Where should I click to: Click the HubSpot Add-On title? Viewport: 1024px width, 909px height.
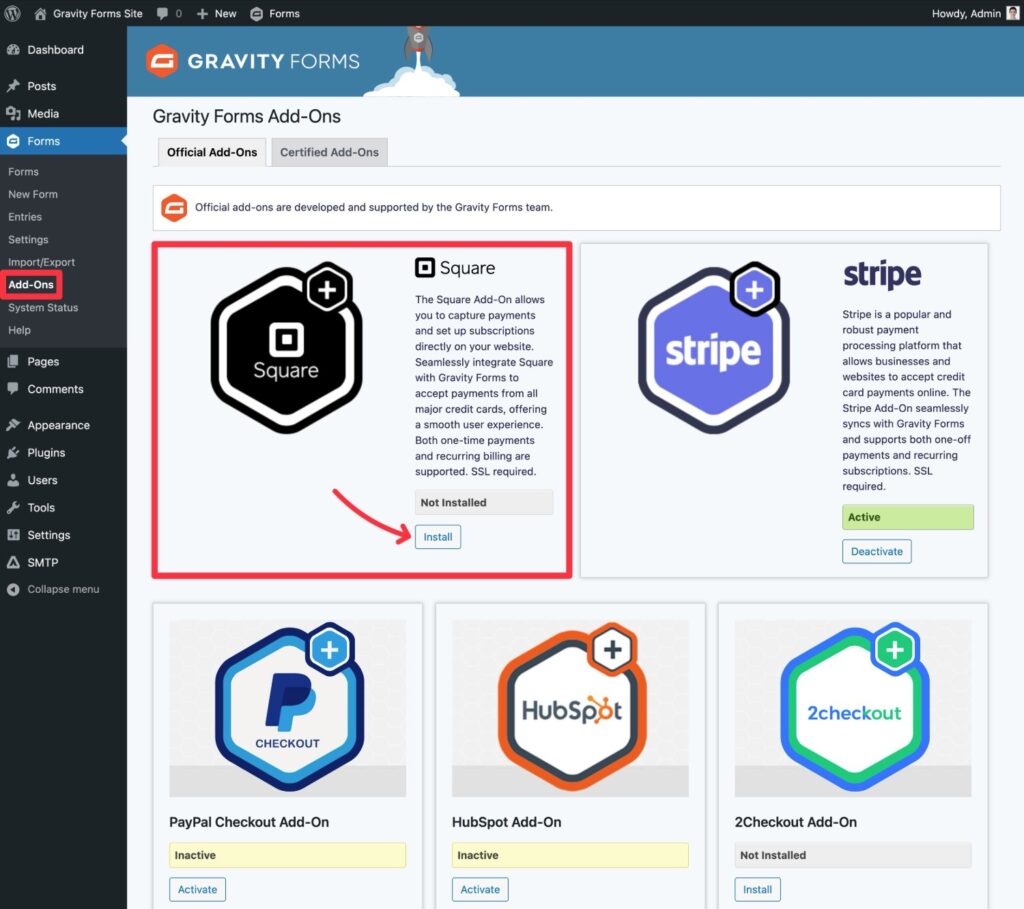click(507, 822)
